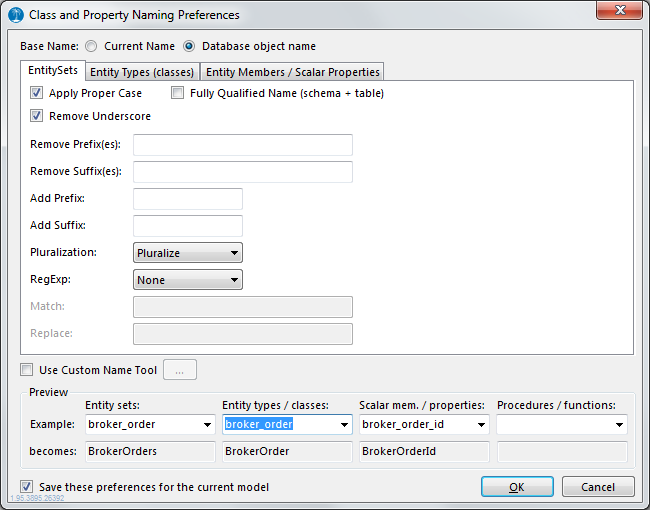Expand Scalar mem. / properties example combo box
Viewport: 650px width, 510px height.
coord(482,425)
